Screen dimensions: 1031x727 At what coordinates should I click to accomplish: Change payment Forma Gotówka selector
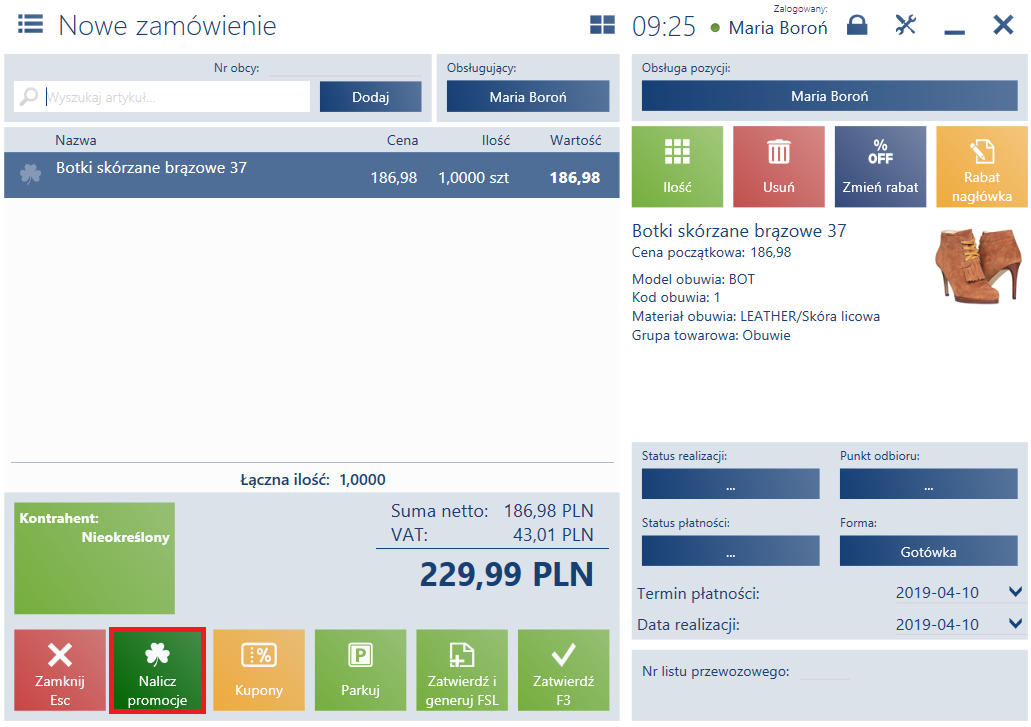click(928, 551)
